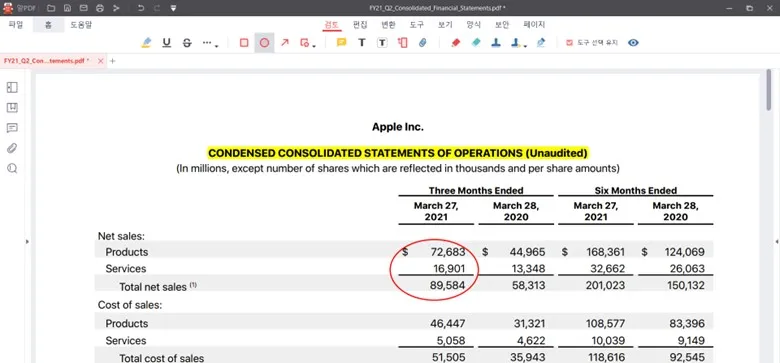Image resolution: width=780 pixels, height=363 pixels.
Task: Select the highlighter tool
Action: (146, 43)
